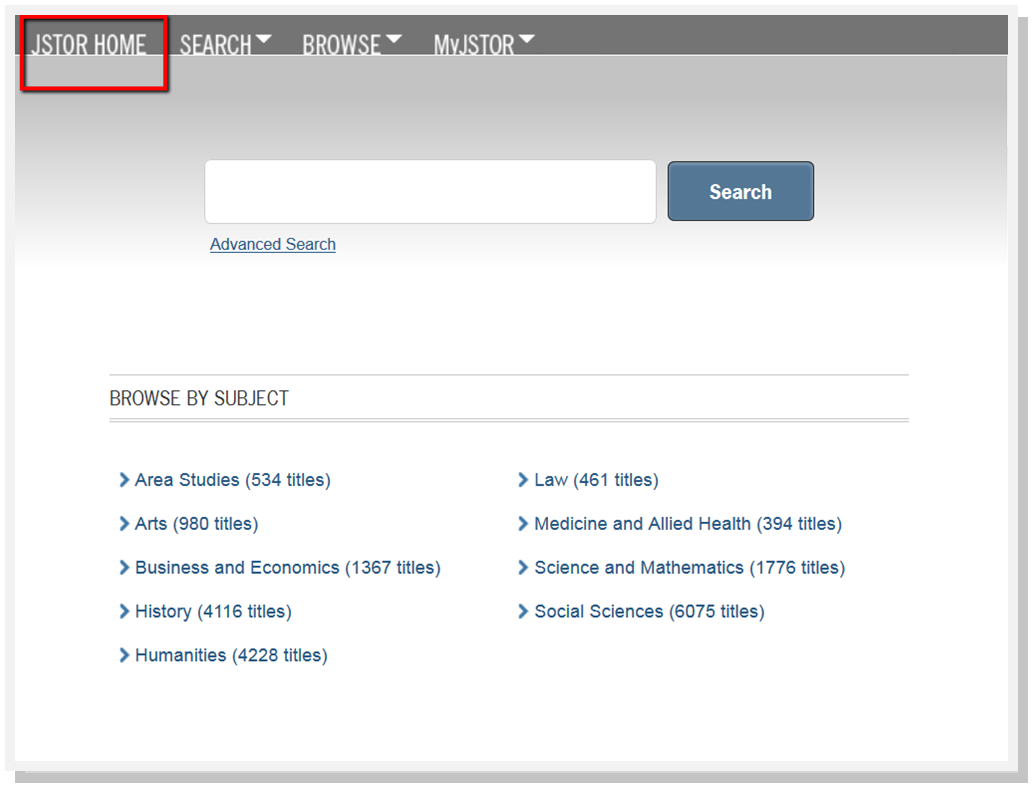The width and height of the screenshot is (1033, 788).
Task: Click the chevron icon beside Area Studies
Action: coord(124,480)
